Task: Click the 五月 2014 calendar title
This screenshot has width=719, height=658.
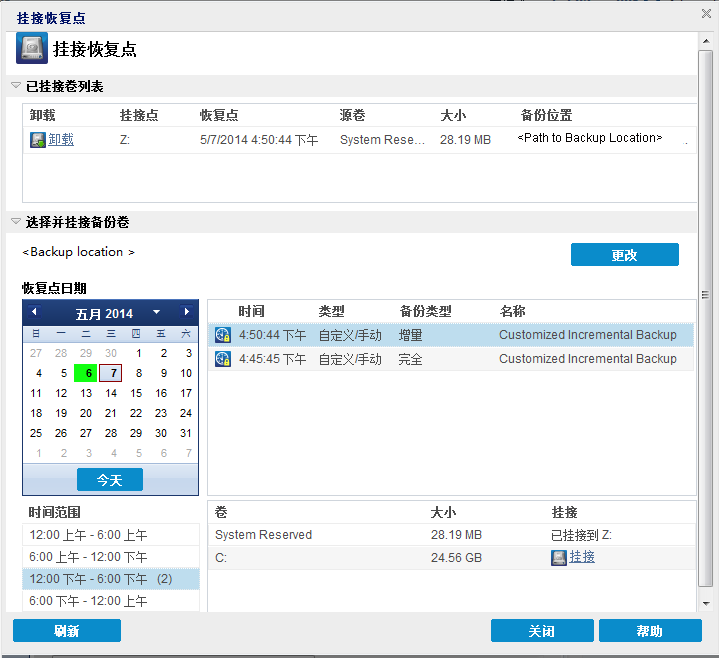Action: click(x=104, y=314)
